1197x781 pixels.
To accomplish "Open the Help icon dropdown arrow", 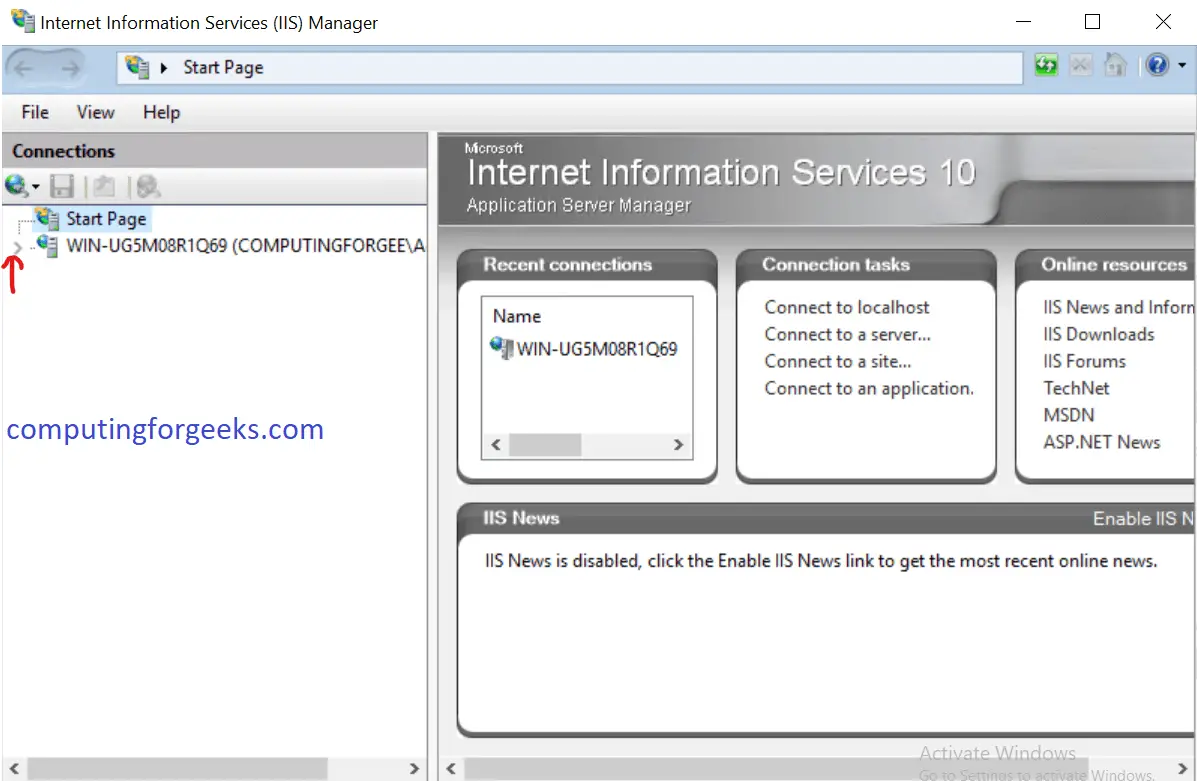I will pyautogui.click(x=1182, y=66).
